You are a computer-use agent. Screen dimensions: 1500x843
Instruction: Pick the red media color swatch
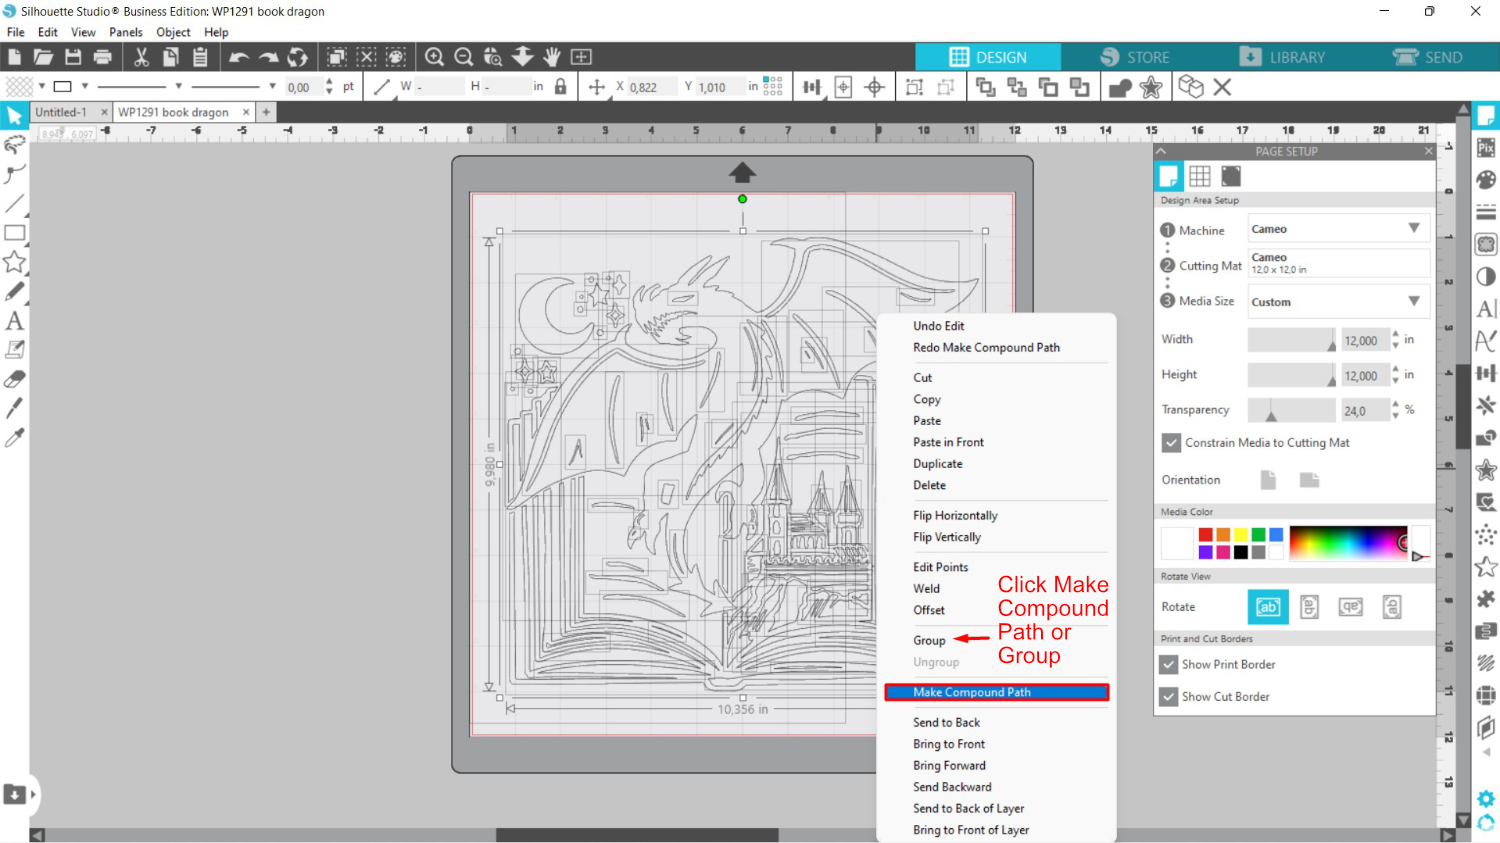[x=1205, y=535]
